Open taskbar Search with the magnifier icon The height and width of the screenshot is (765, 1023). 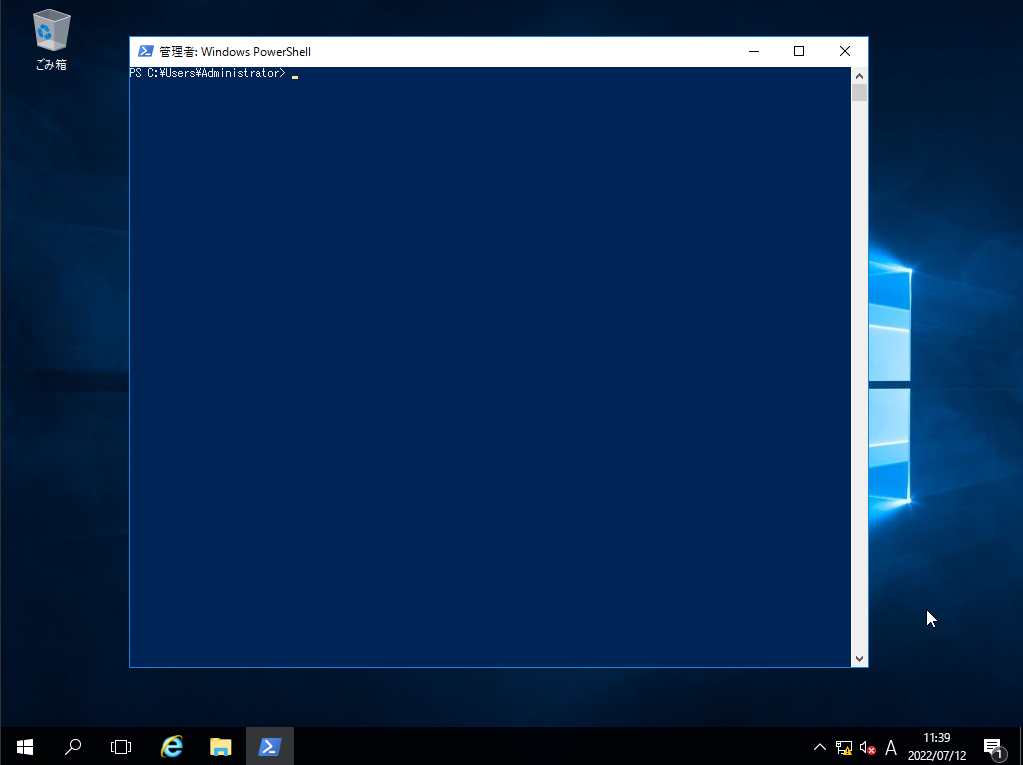point(73,746)
